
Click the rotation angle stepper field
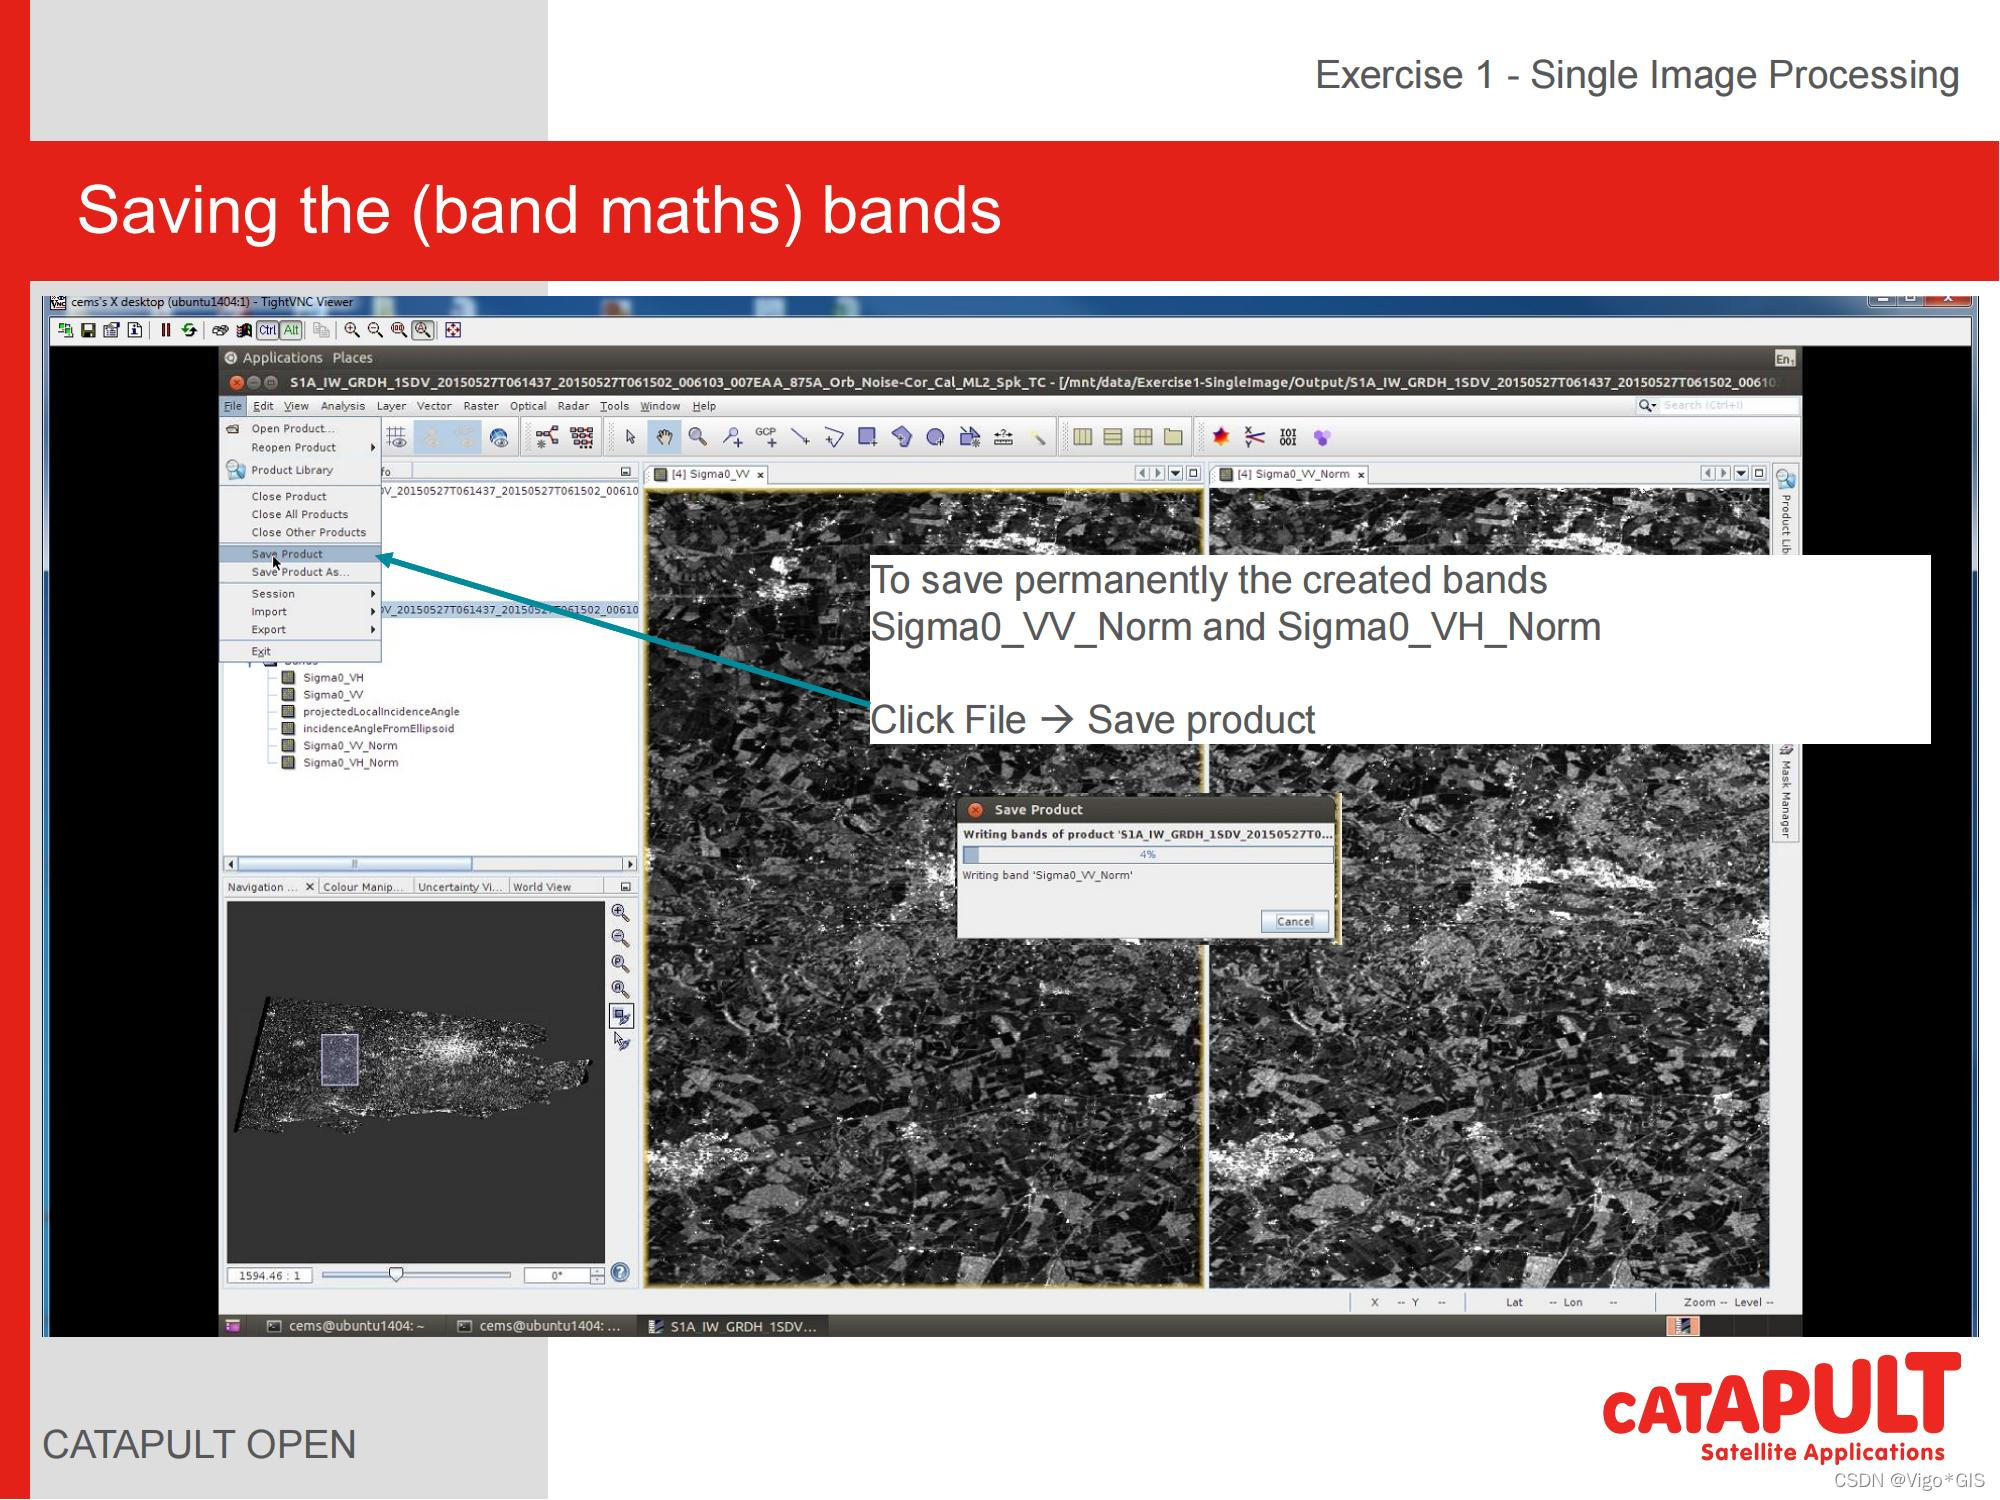coord(564,1276)
